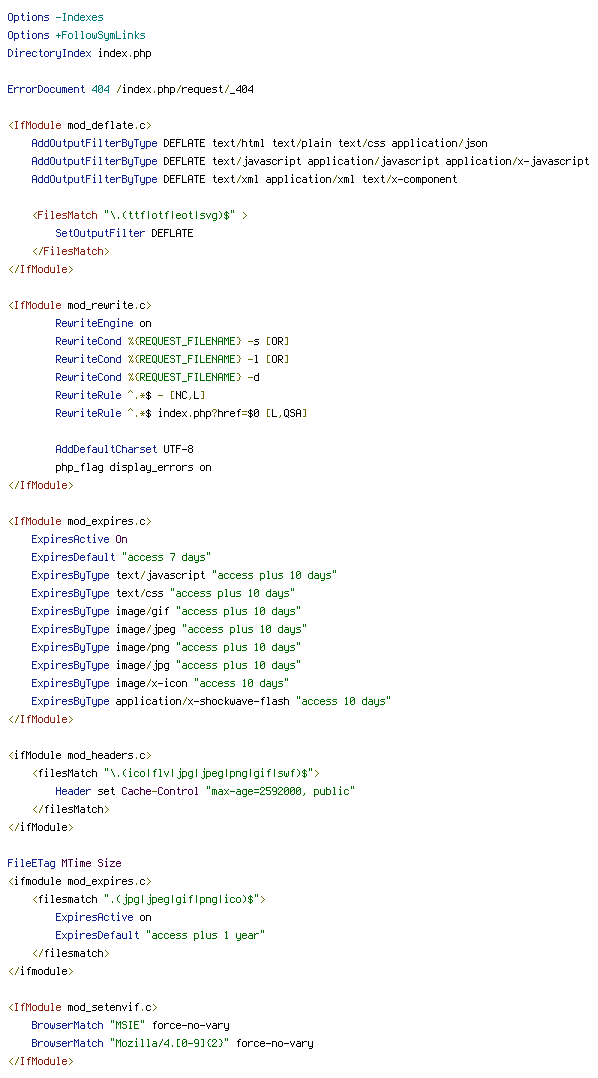Click the AddOutputFilterByType line ending in text/x-component
This screenshot has width=598, height=1078.
[244, 179]
